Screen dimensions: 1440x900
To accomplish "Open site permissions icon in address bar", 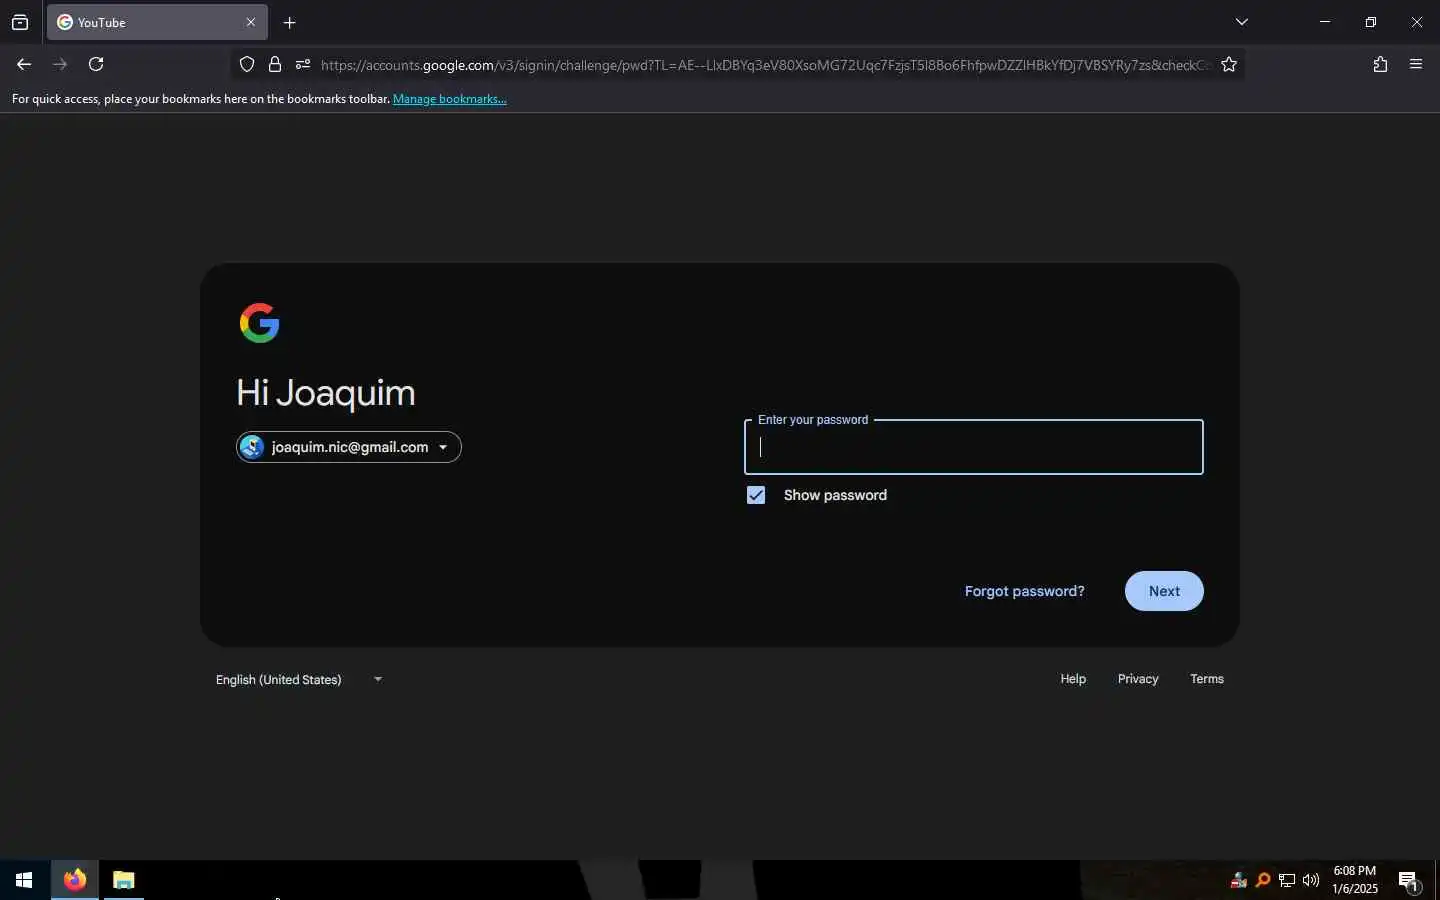I will point(303,64).
